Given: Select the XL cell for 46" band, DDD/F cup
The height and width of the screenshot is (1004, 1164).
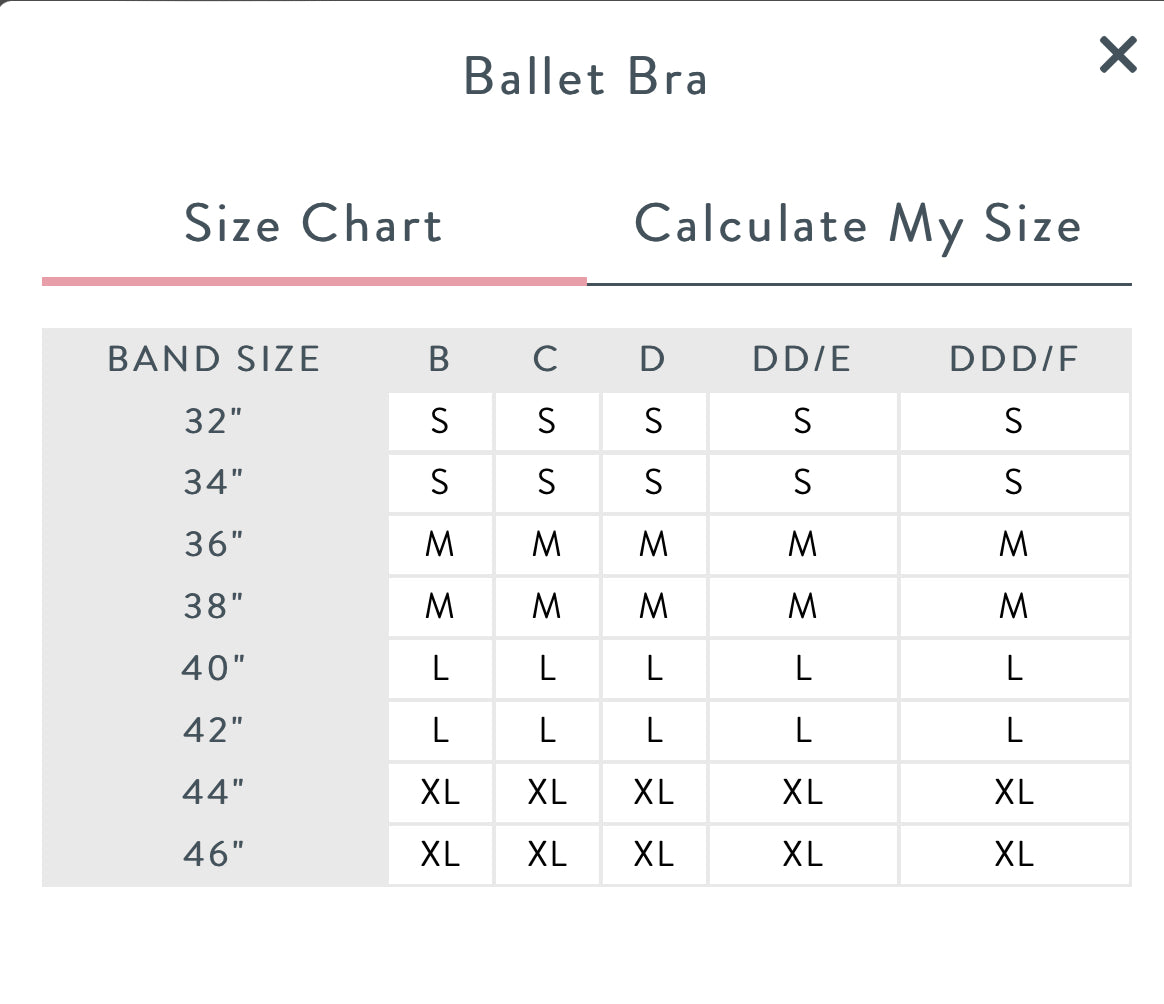Looking at the screenshot, I should click(1014, 855).
